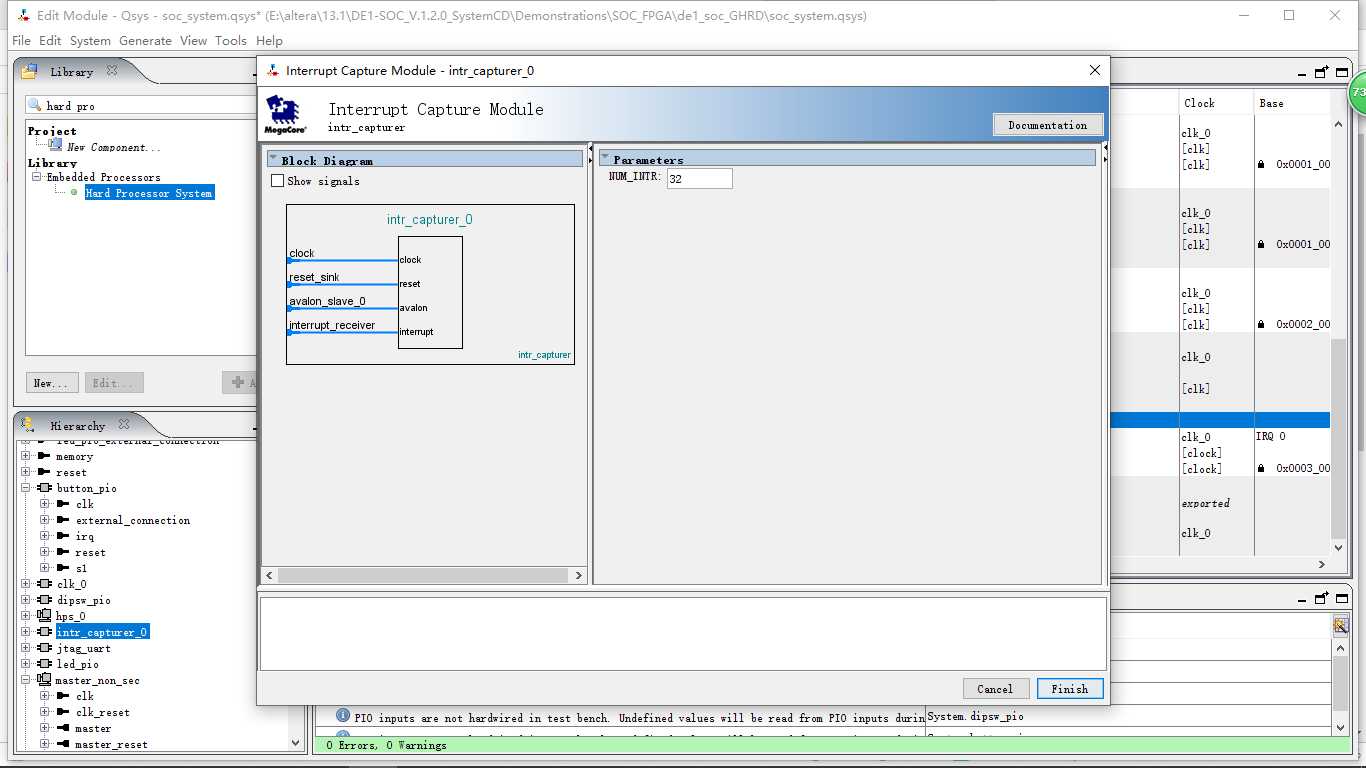Click the green 73 badge circle

[1357, 93]
